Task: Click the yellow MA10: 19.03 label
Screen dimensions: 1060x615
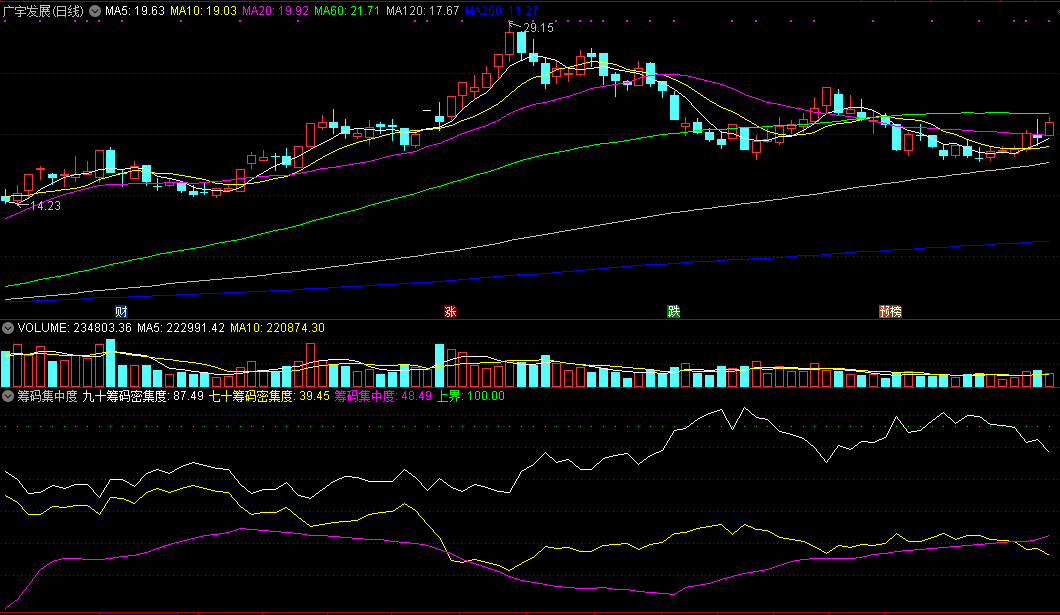Action: point(203,11)
